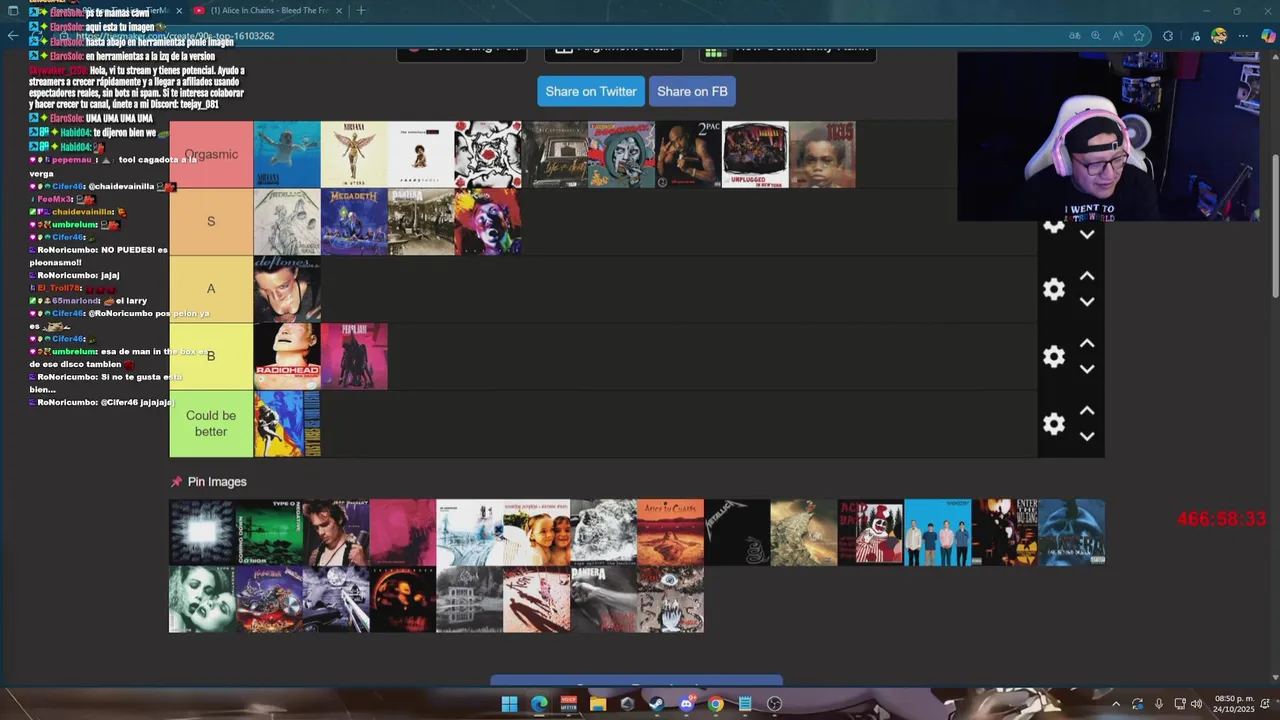This screenshot has height=720, width=1280.
Task: Open volume control in system tray
Action: pos(1197,704)
